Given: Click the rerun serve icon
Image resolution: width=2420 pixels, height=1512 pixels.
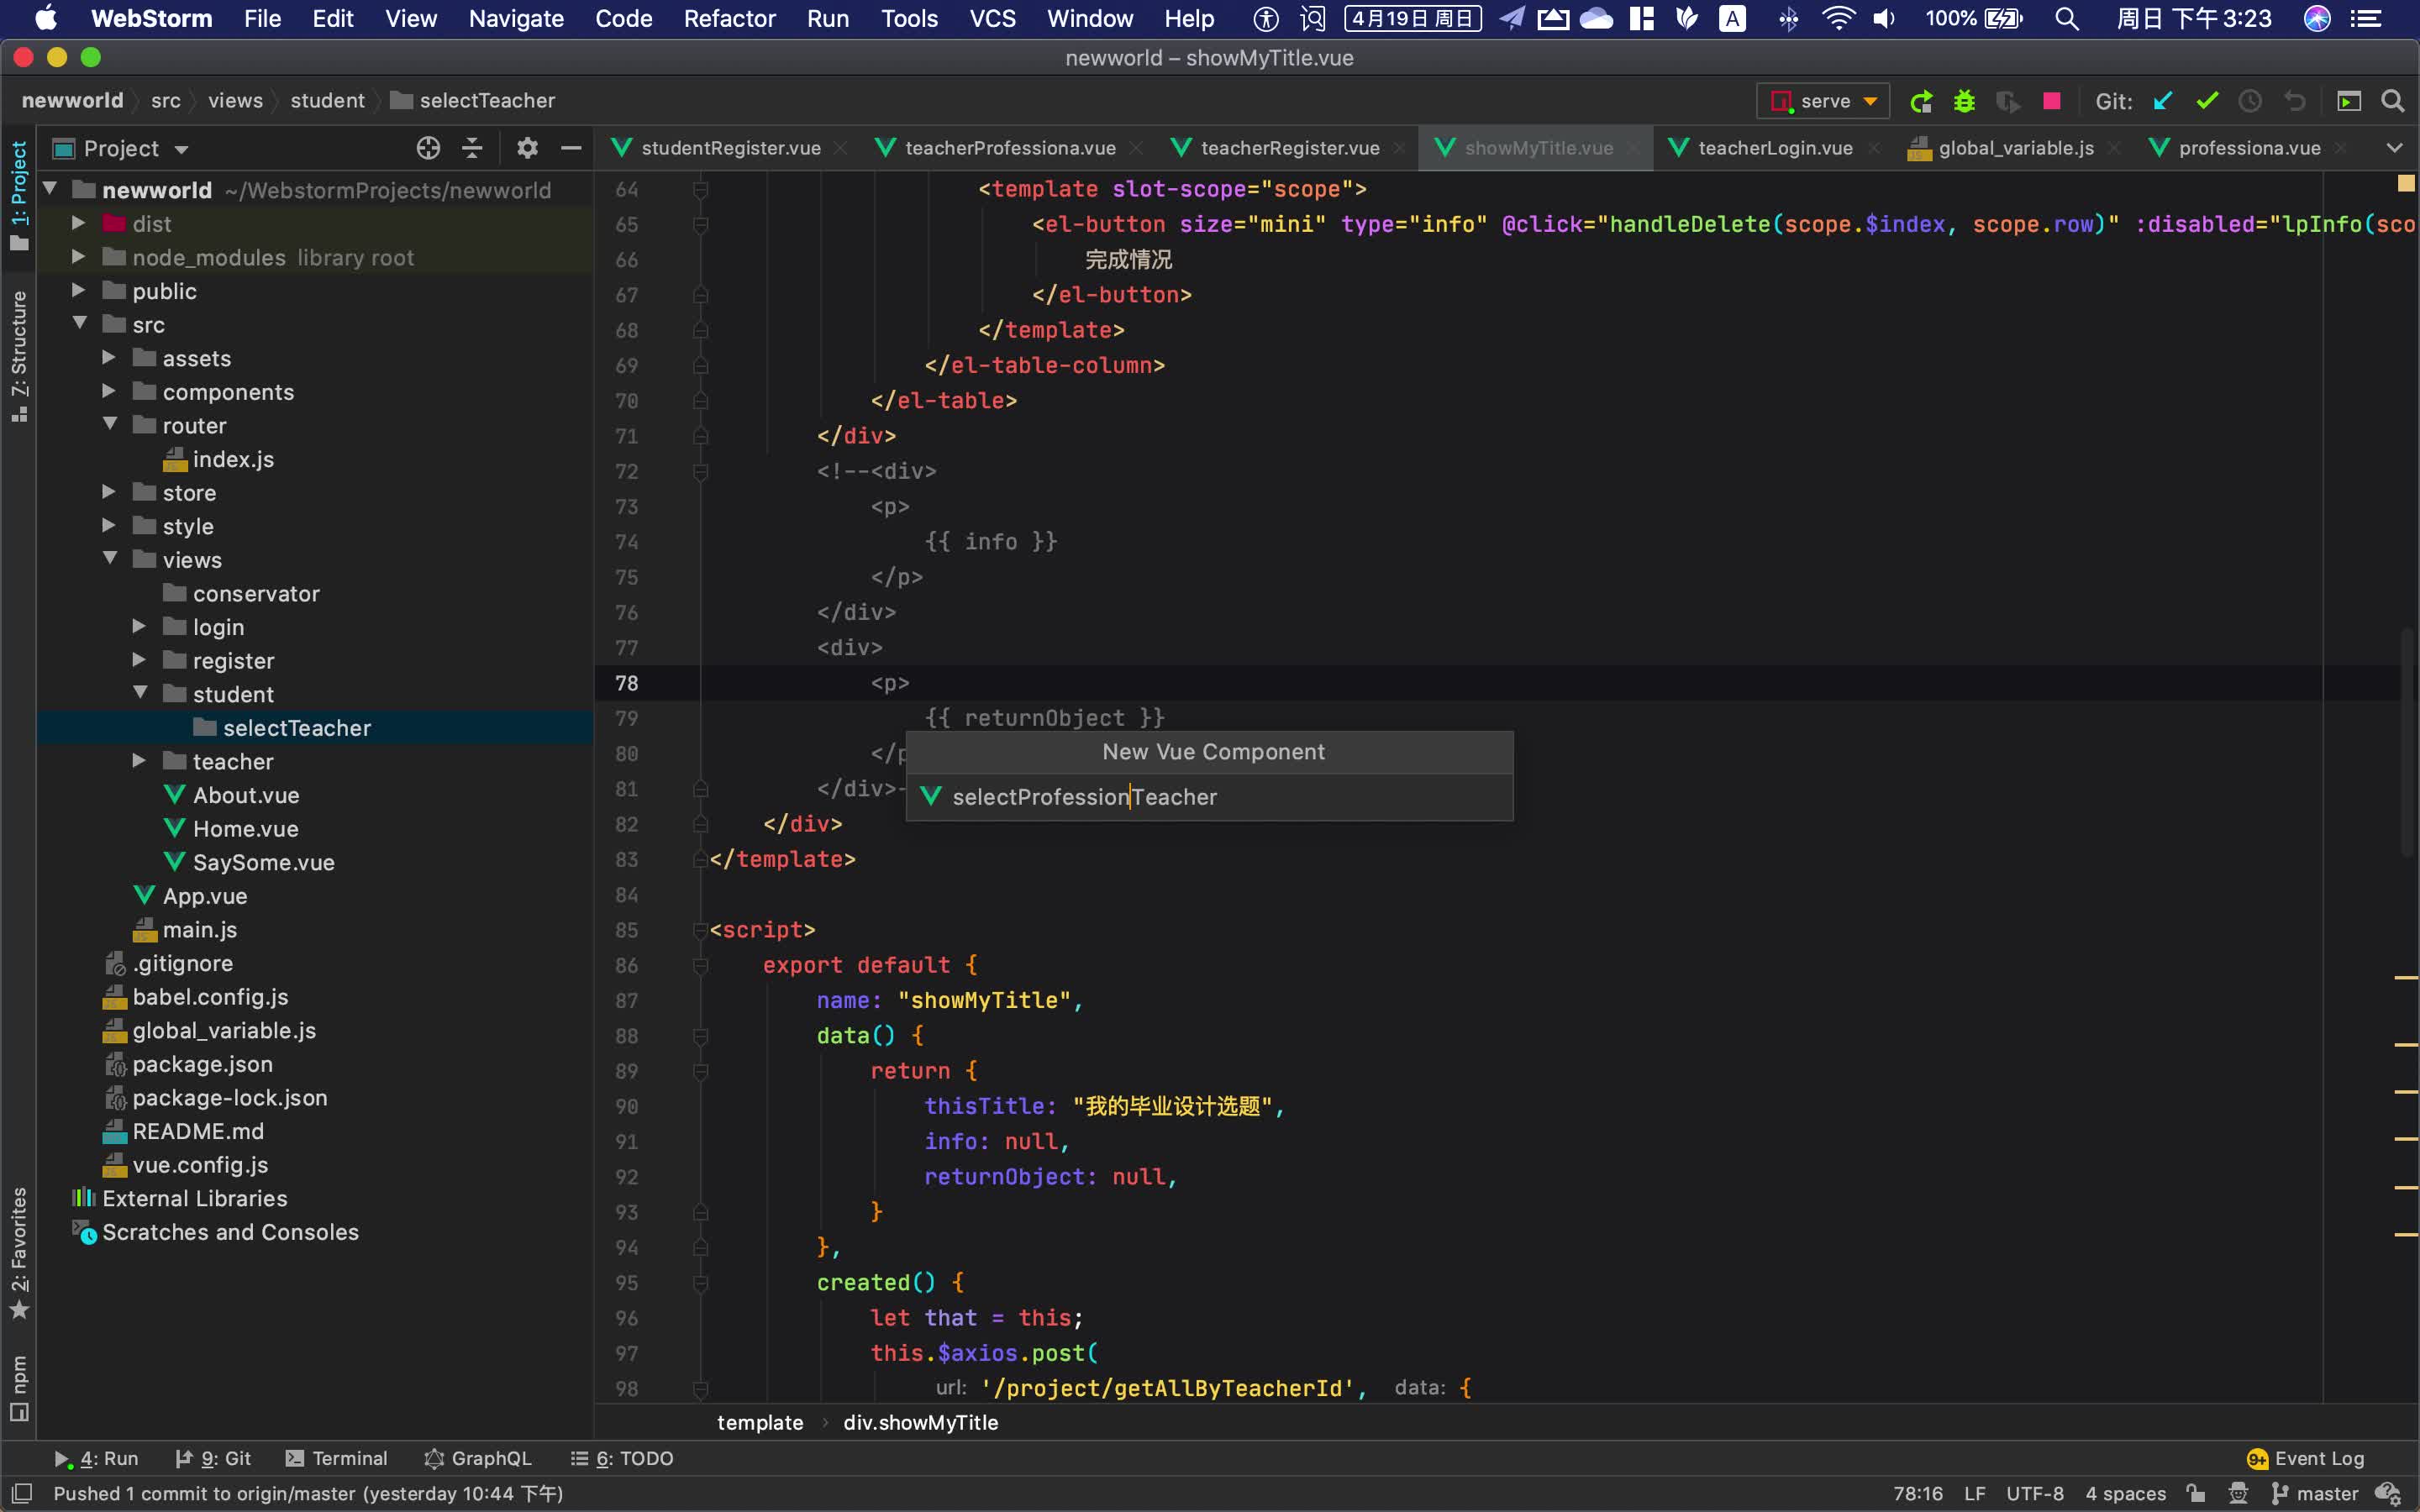Looking at the screenshot, I should point(1920,101).
